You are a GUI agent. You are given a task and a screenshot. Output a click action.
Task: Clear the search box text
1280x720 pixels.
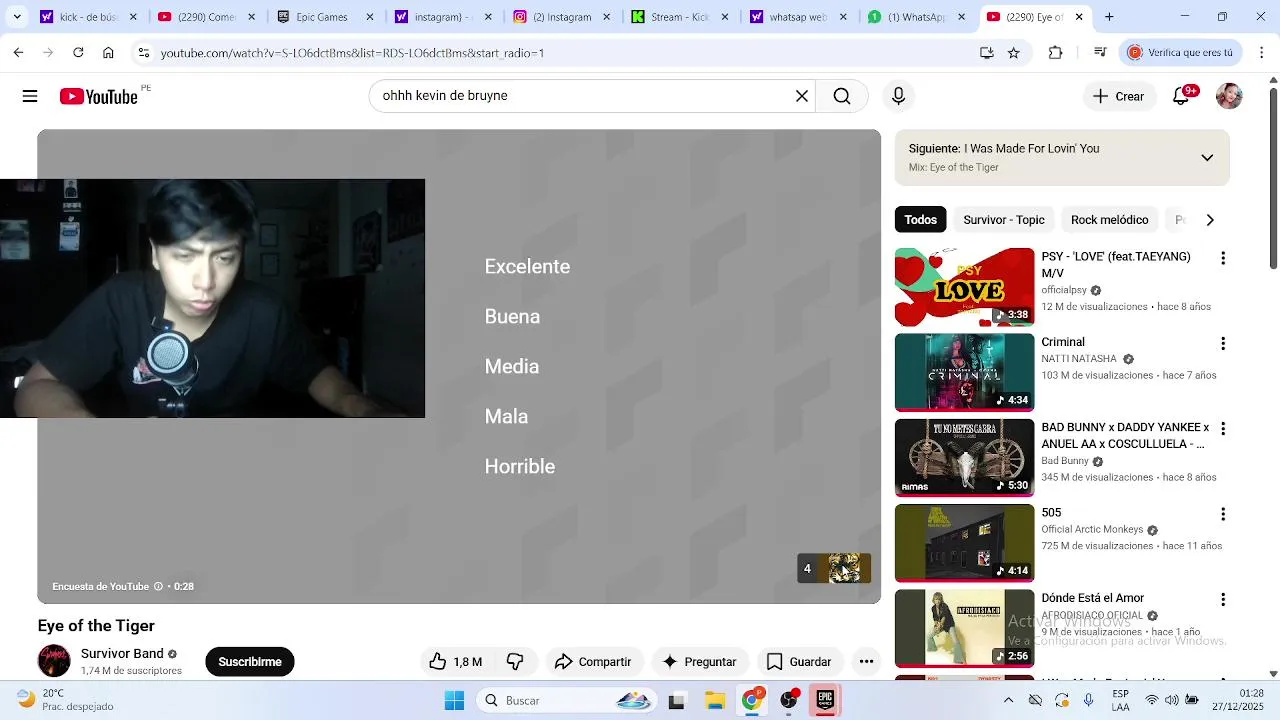point(801,96)
